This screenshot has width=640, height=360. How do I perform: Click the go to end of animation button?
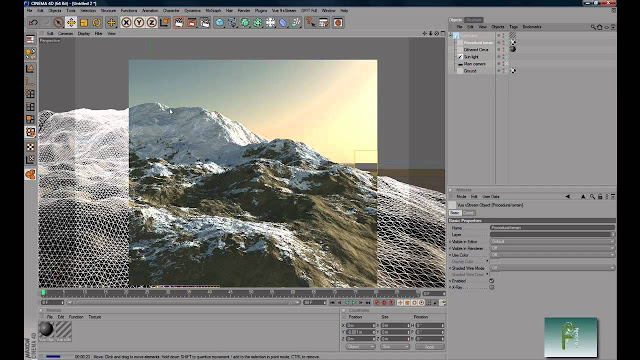(368, 303)
